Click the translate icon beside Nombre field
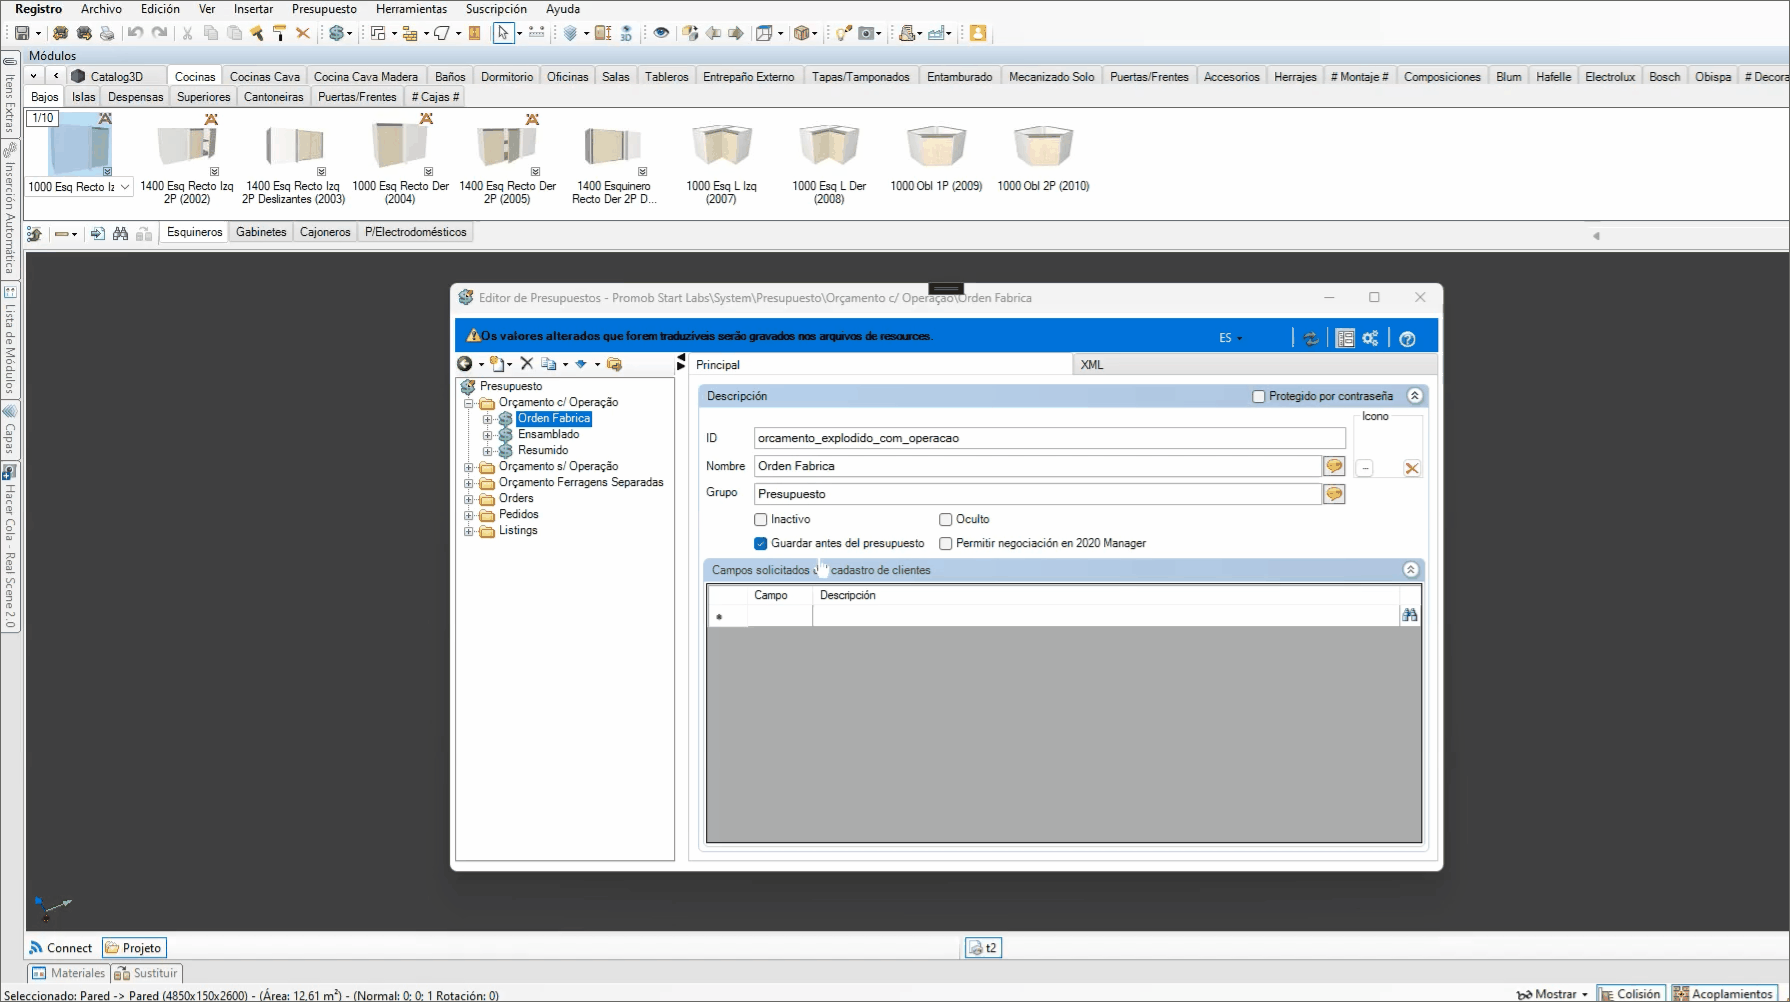Image resolution: width=1790 pixels, height=1002 pixels. tap(1334, 466)
